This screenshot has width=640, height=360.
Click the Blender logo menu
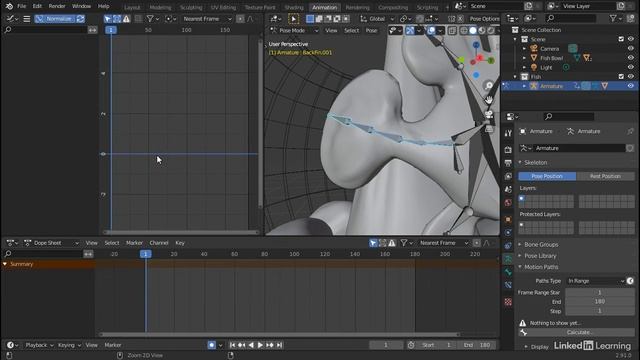coord(9,6)
